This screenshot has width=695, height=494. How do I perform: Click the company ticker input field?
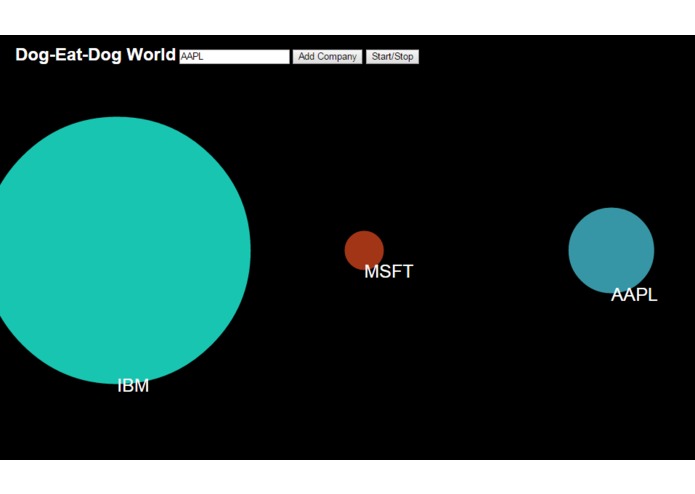[234, 57]
